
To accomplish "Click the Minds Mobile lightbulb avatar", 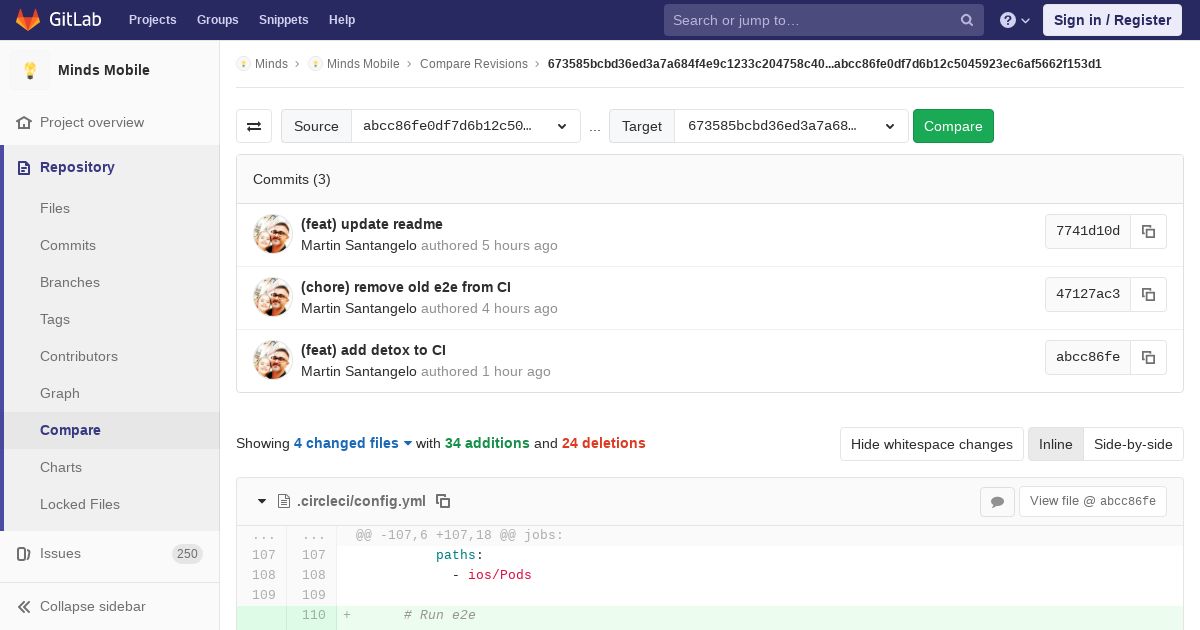I will point(30,70).
